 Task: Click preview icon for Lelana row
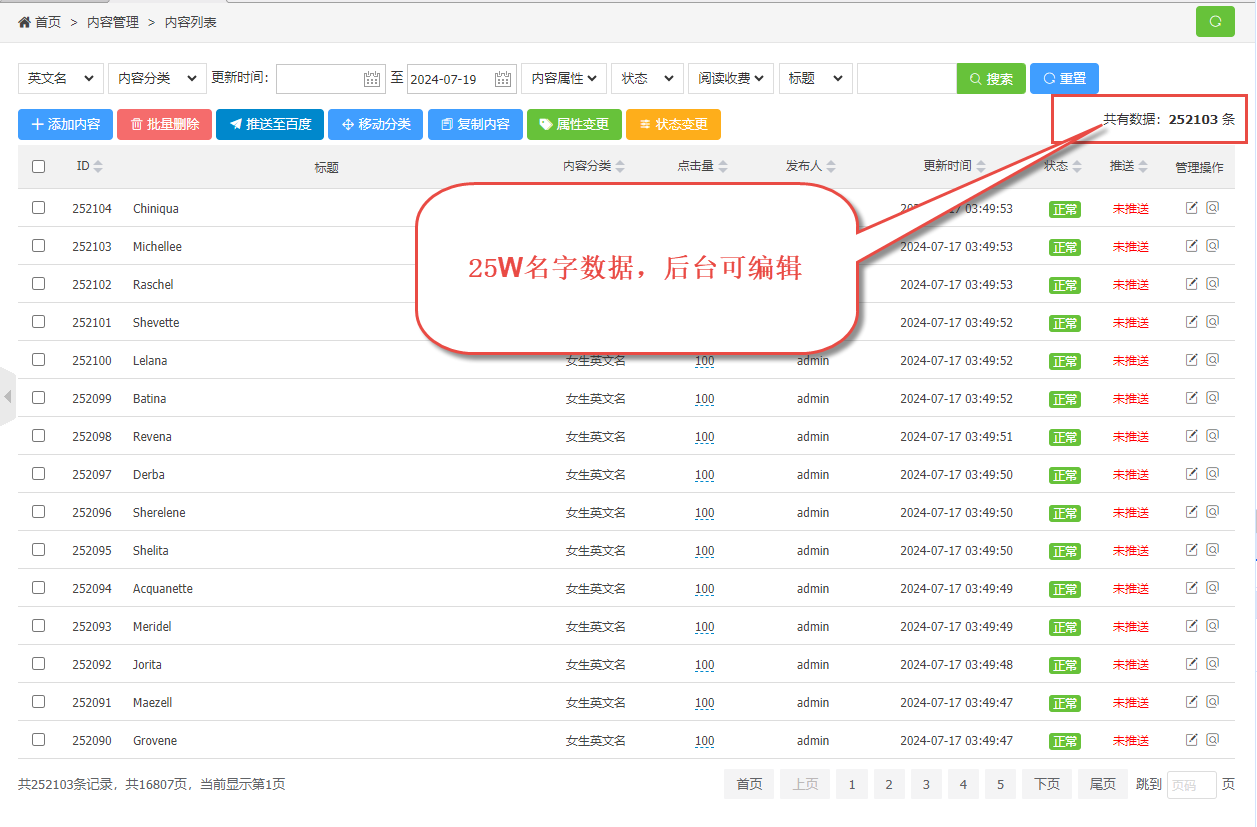[1213, 360]
